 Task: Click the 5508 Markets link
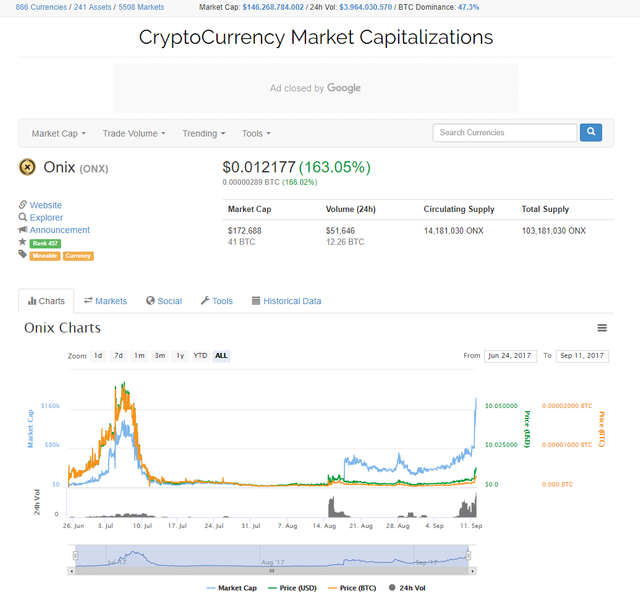click(141, 7)
